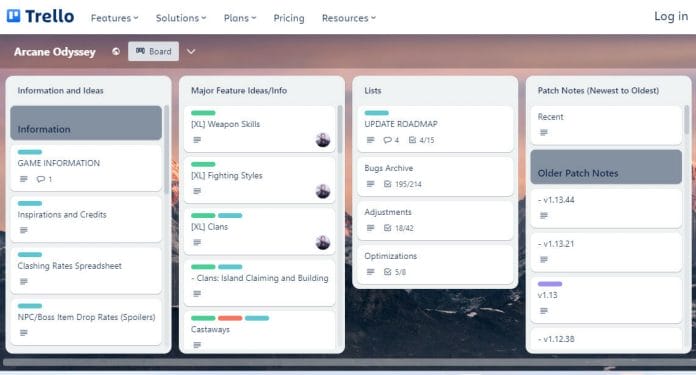The image size is (696, 375).
Task: Click description icon on Inspirations and Credits card
Action: pyautogui.click(x=24, y=230)
